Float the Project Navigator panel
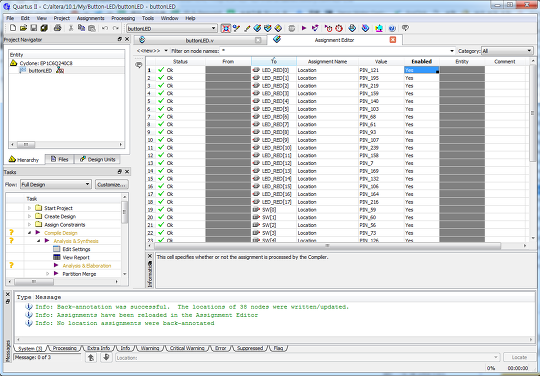Screen dimensions: 540x376 pos(120,39)
